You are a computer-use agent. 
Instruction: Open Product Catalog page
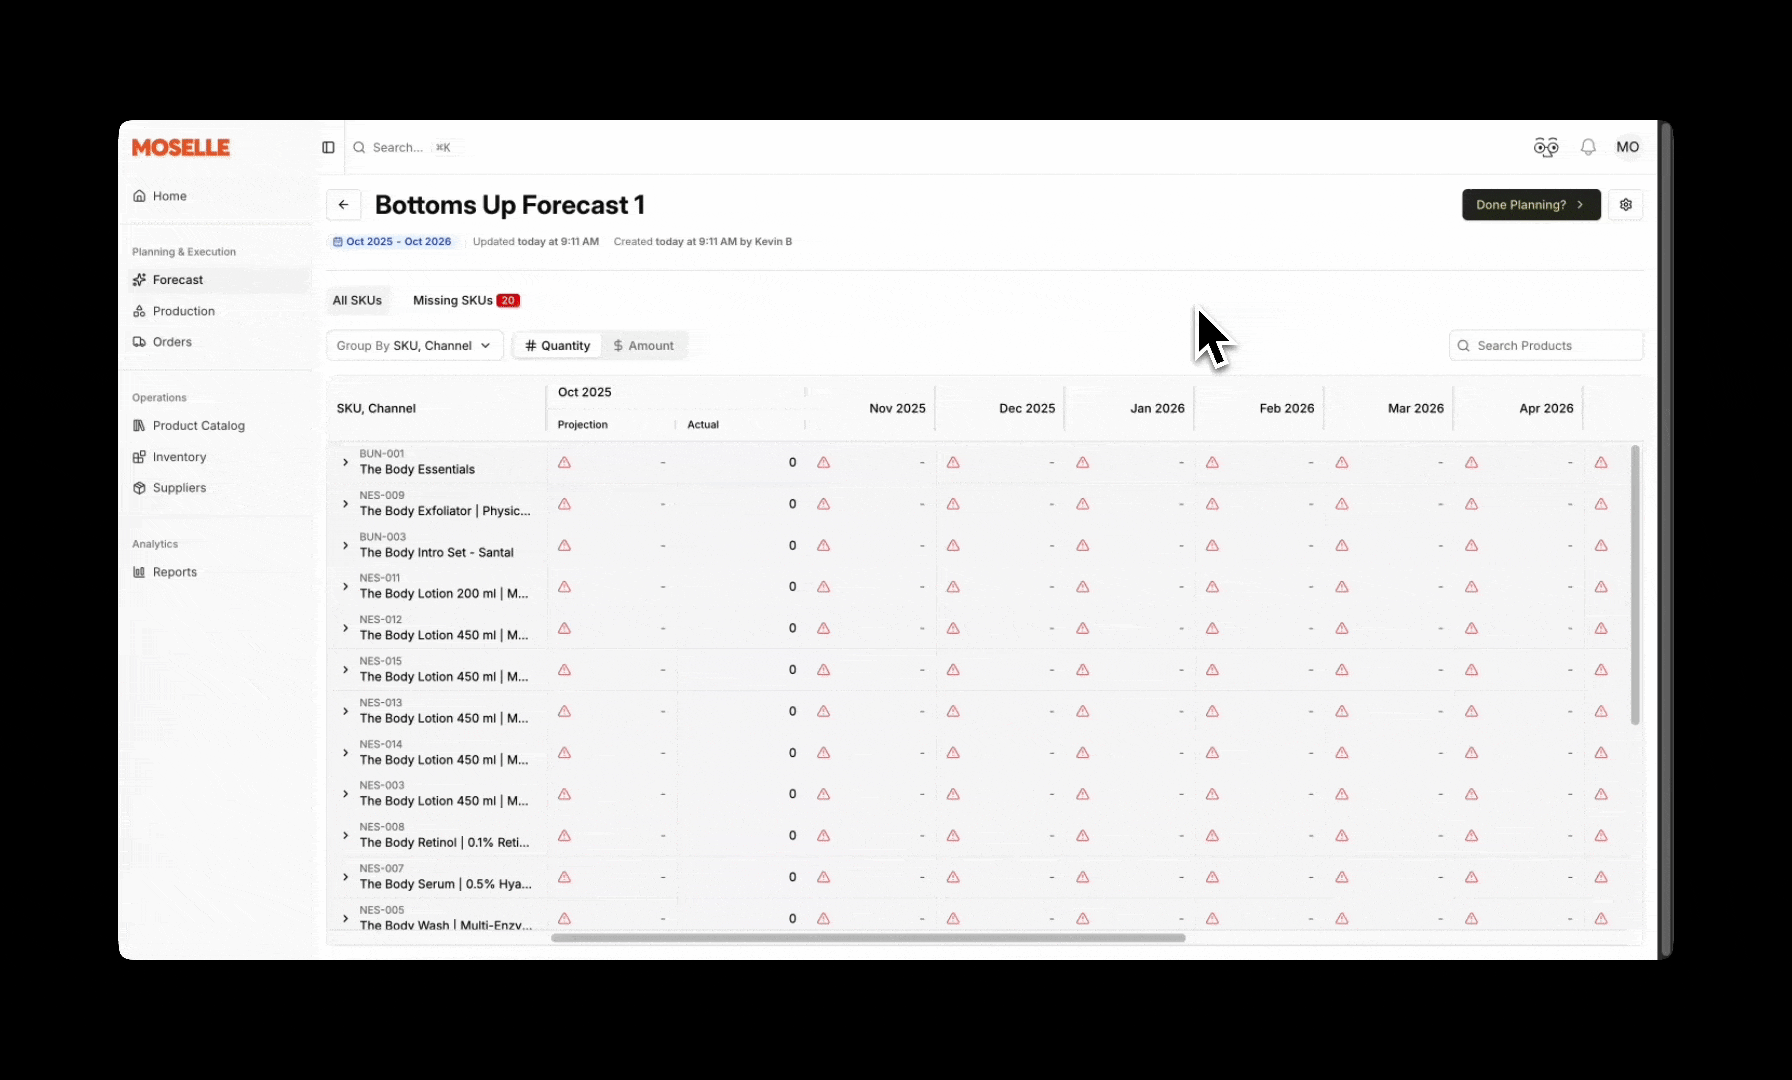(x=198, y=426)
